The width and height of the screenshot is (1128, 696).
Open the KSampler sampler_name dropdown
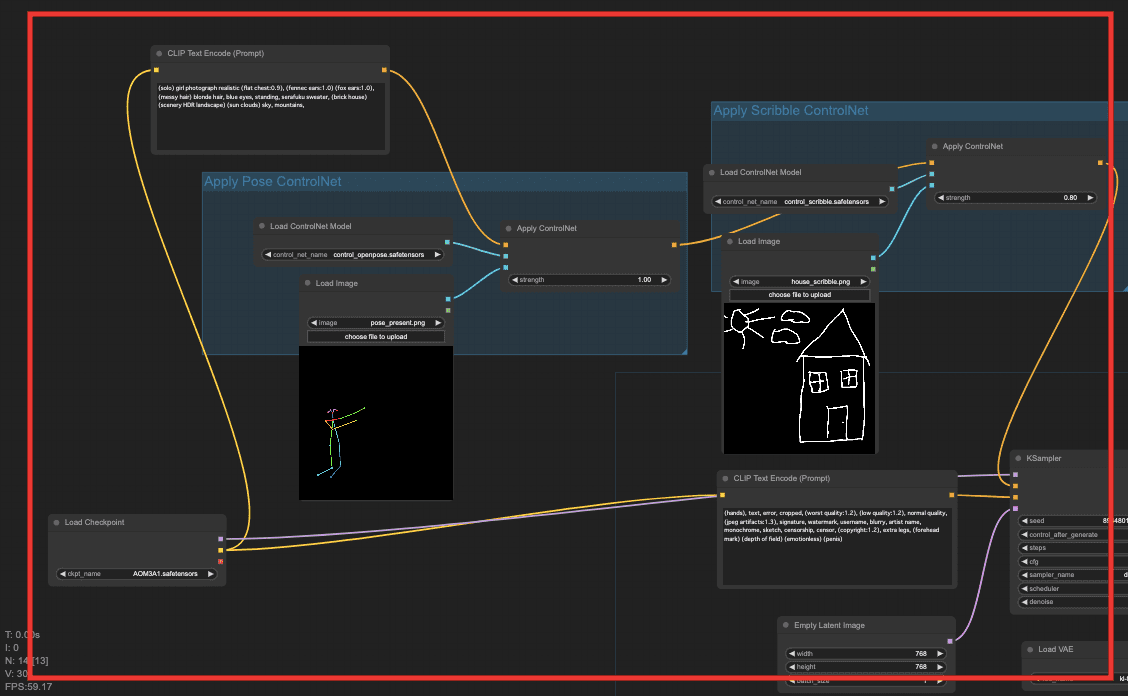[x=1073, y=575]
